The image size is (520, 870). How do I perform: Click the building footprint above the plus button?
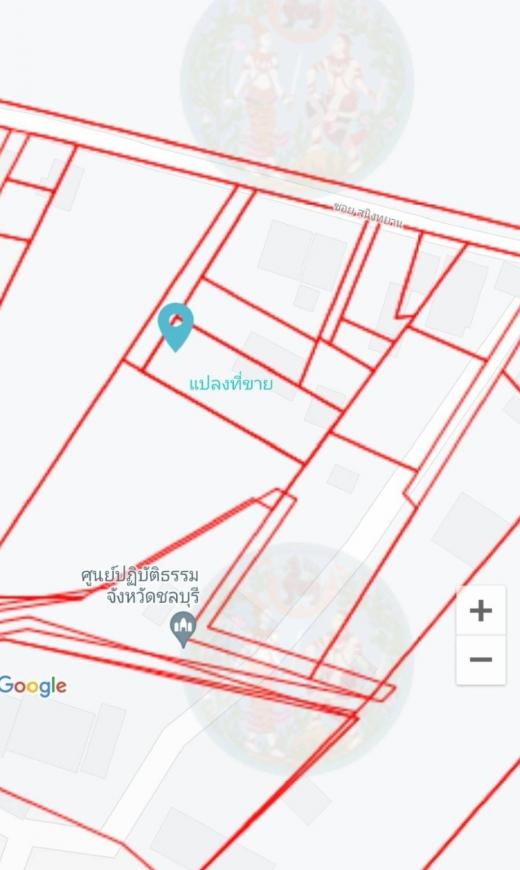pyautogui.click(x=471, y=525)
